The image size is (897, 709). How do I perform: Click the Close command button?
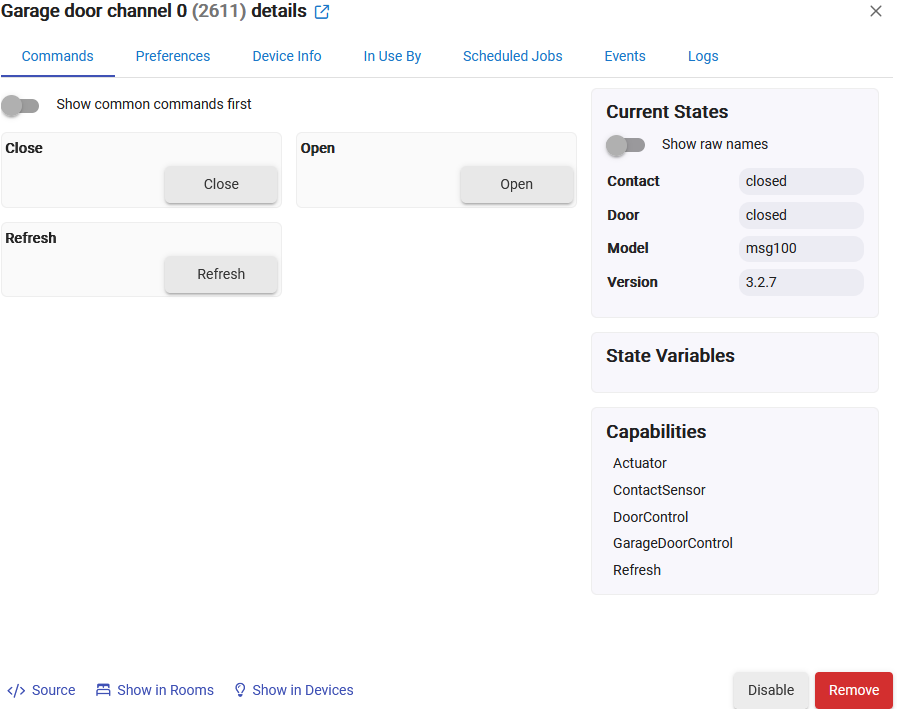pyautogui.click(x=221, y=184)
